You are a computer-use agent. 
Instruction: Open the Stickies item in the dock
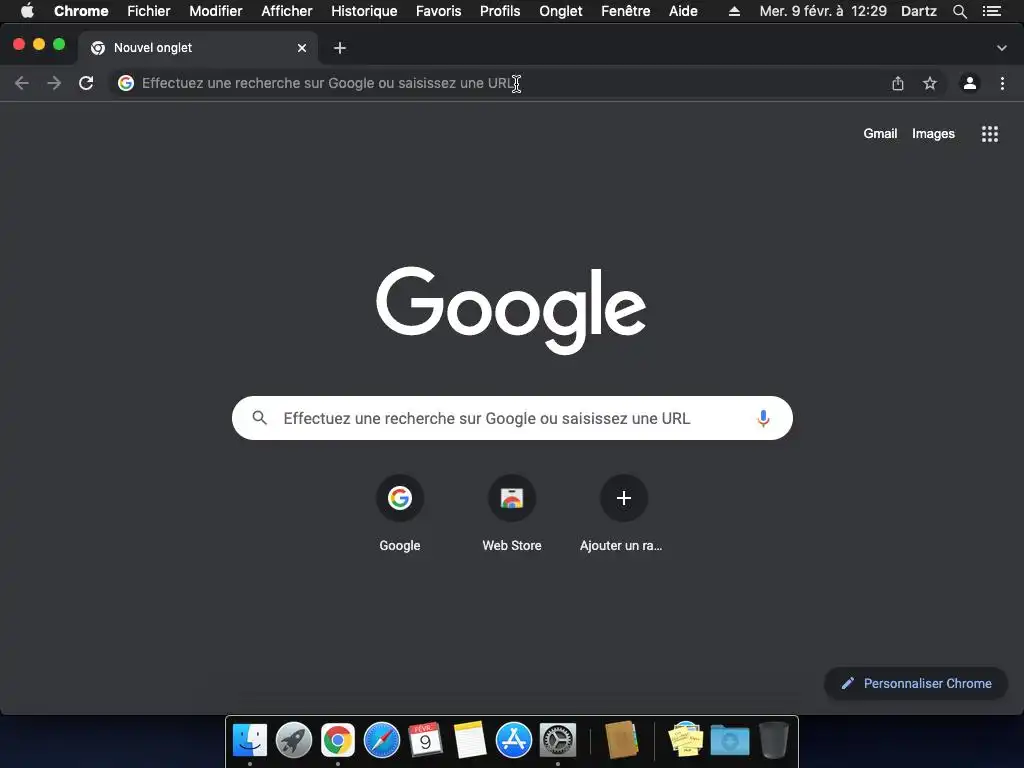(x=686, y=740)
